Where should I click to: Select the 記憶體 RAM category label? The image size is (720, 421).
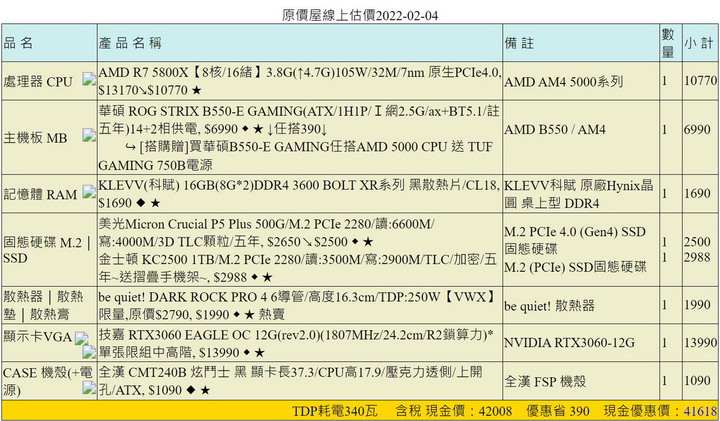[x=40, y=195]
